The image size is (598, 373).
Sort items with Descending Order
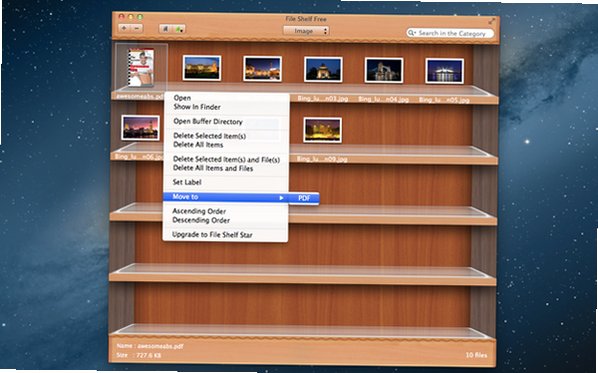pos(201,220)
